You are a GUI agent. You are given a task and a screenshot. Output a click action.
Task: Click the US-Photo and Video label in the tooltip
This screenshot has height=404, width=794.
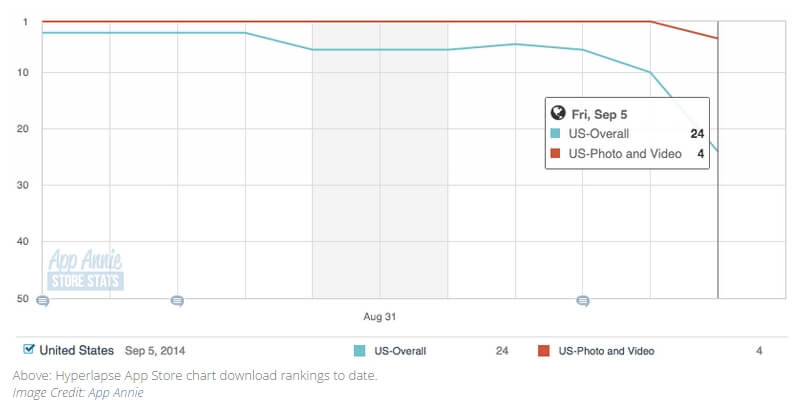pos(624,153)
